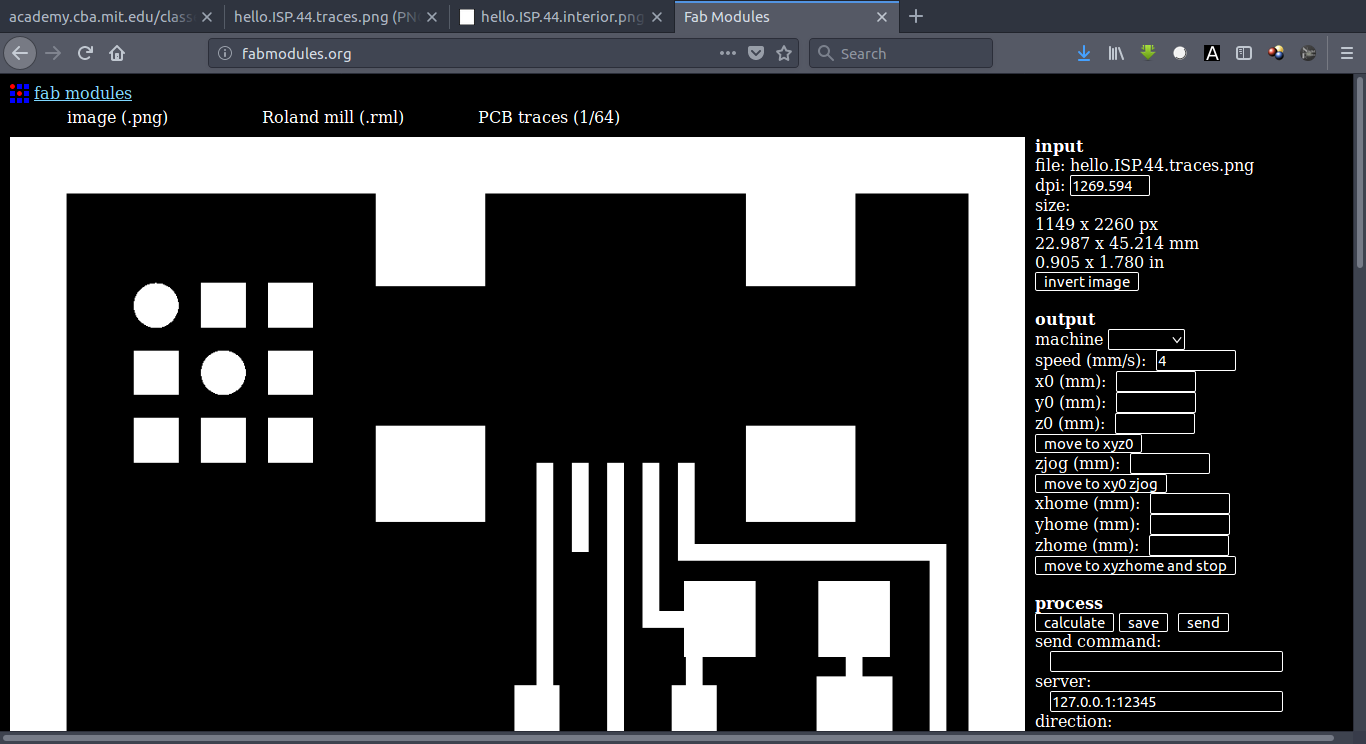The image size is (1366, 744).
Task: Reload the page with the refresh icon
Action: point(85,53)
